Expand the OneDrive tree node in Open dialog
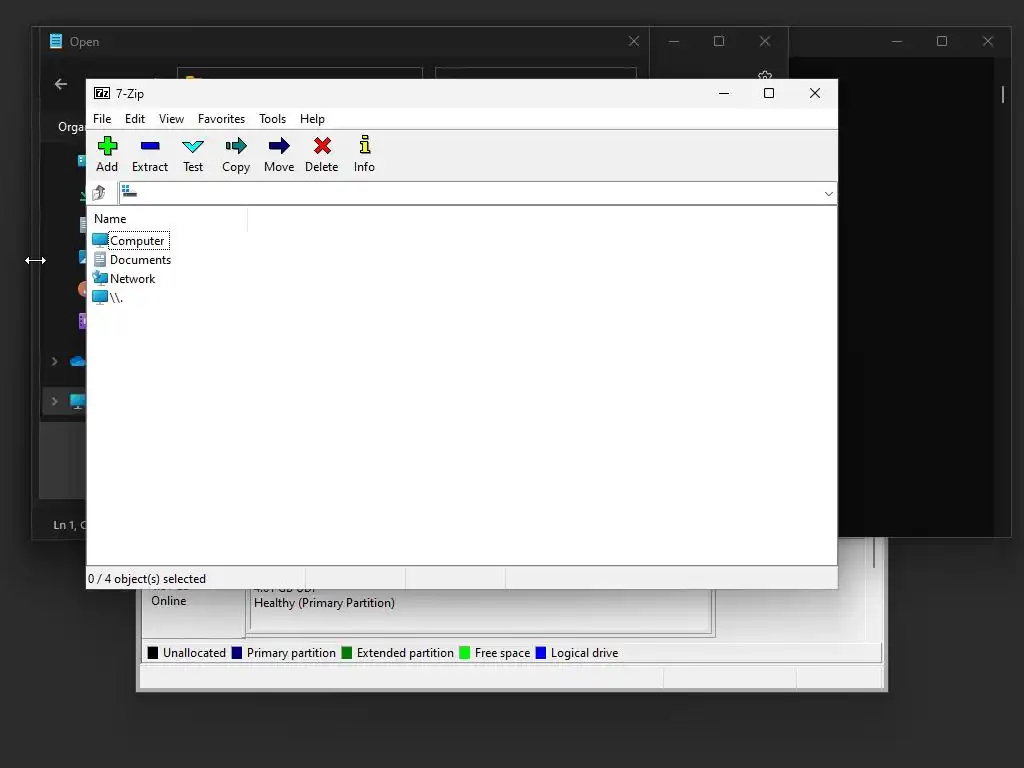 click(x=55, y=361)
